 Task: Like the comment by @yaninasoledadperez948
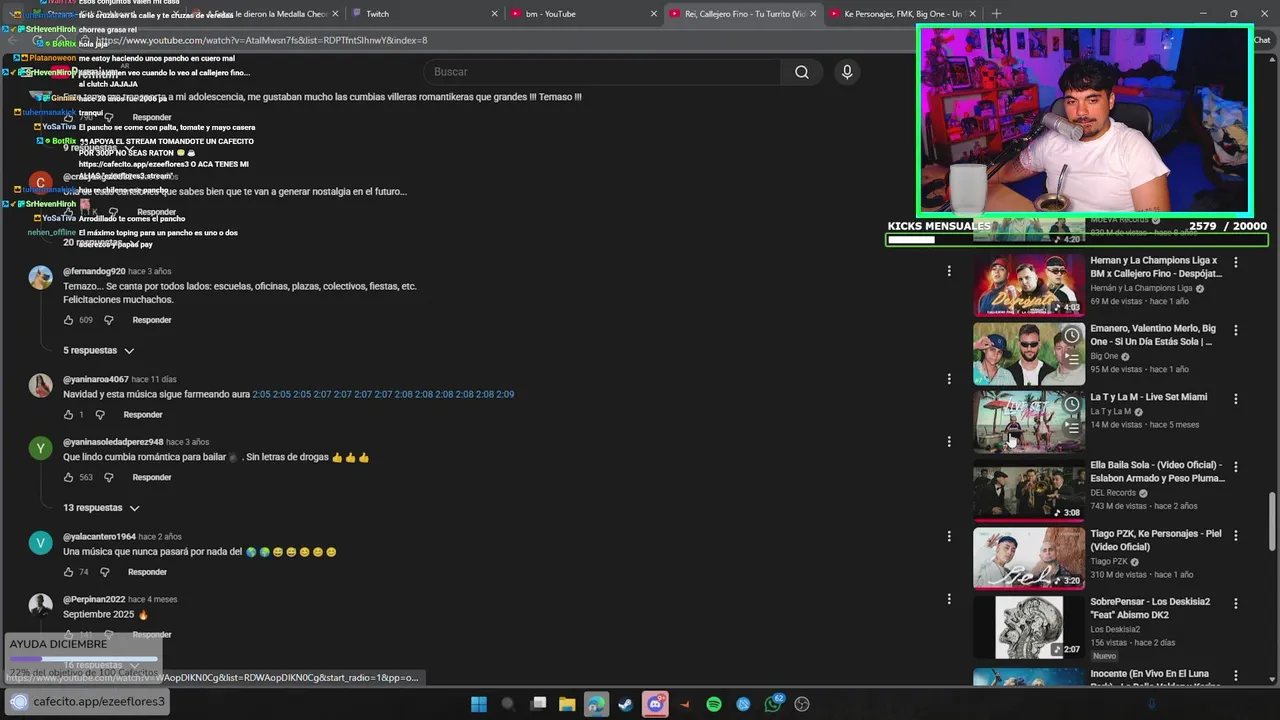coord(68,477)
